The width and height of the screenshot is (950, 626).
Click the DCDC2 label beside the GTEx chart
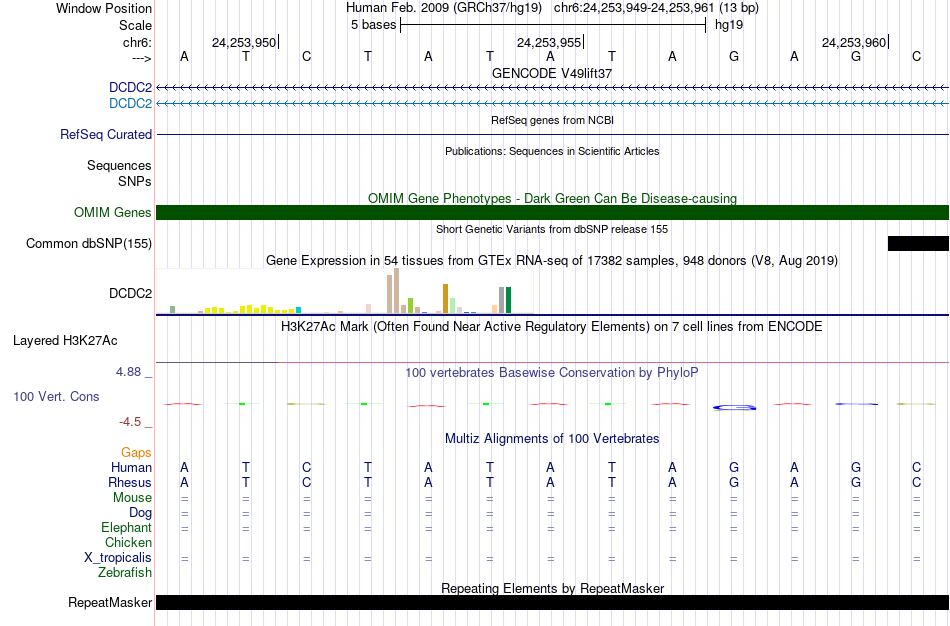pyautogui.click(x=130, y=293)
